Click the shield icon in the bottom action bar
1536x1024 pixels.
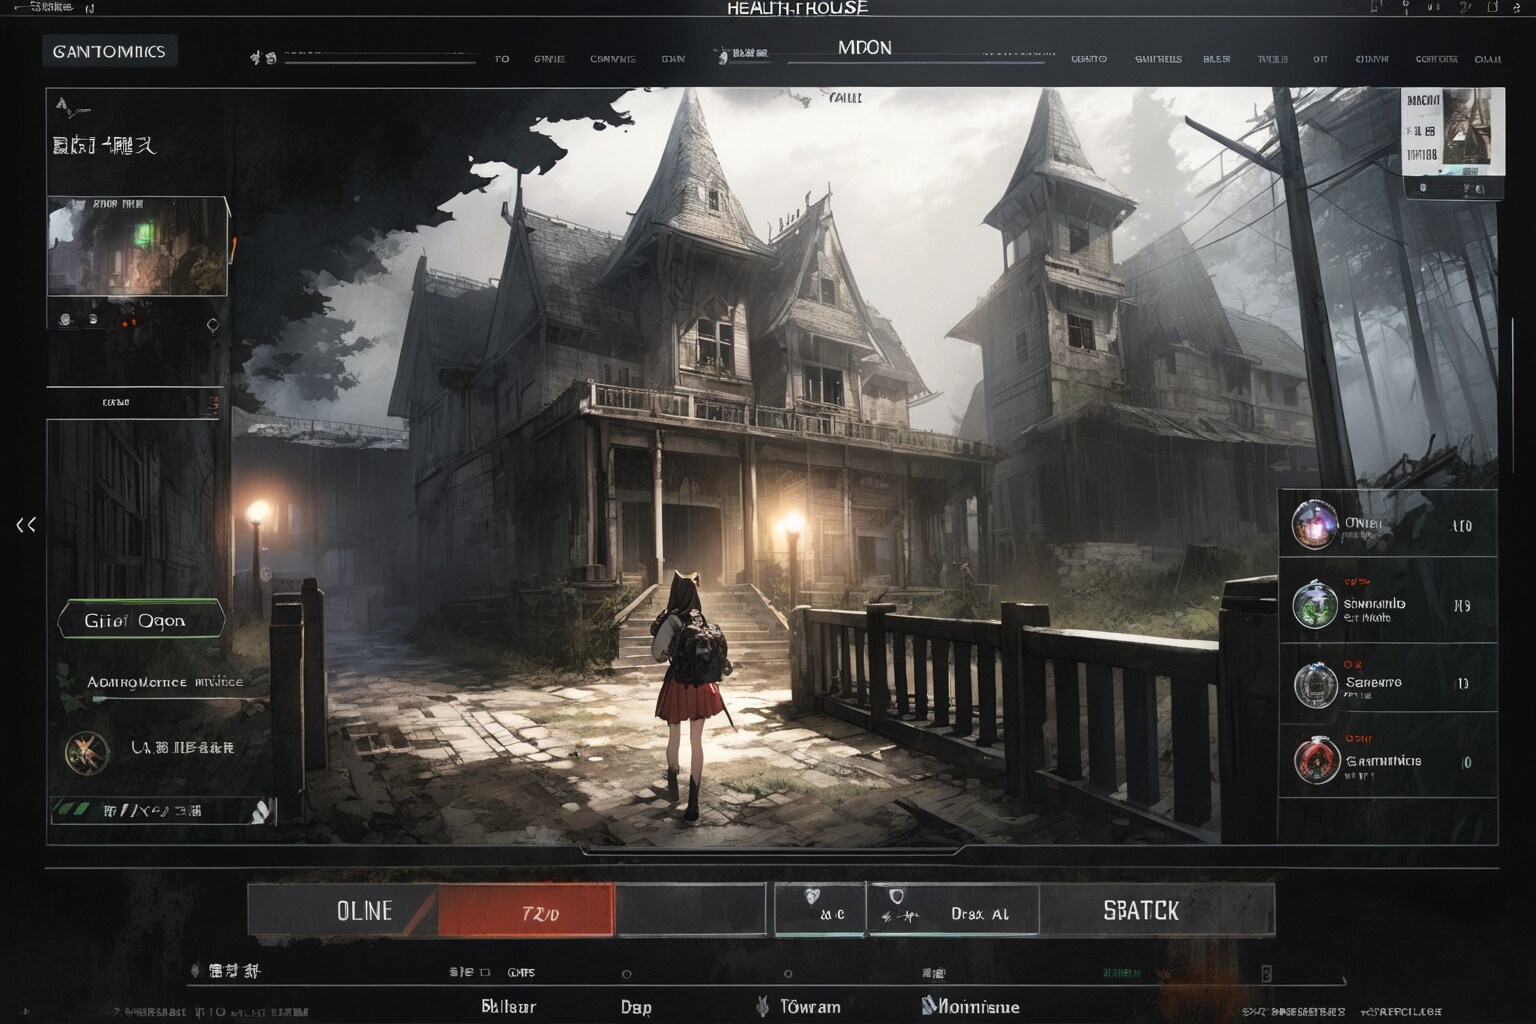coord(896,897)
